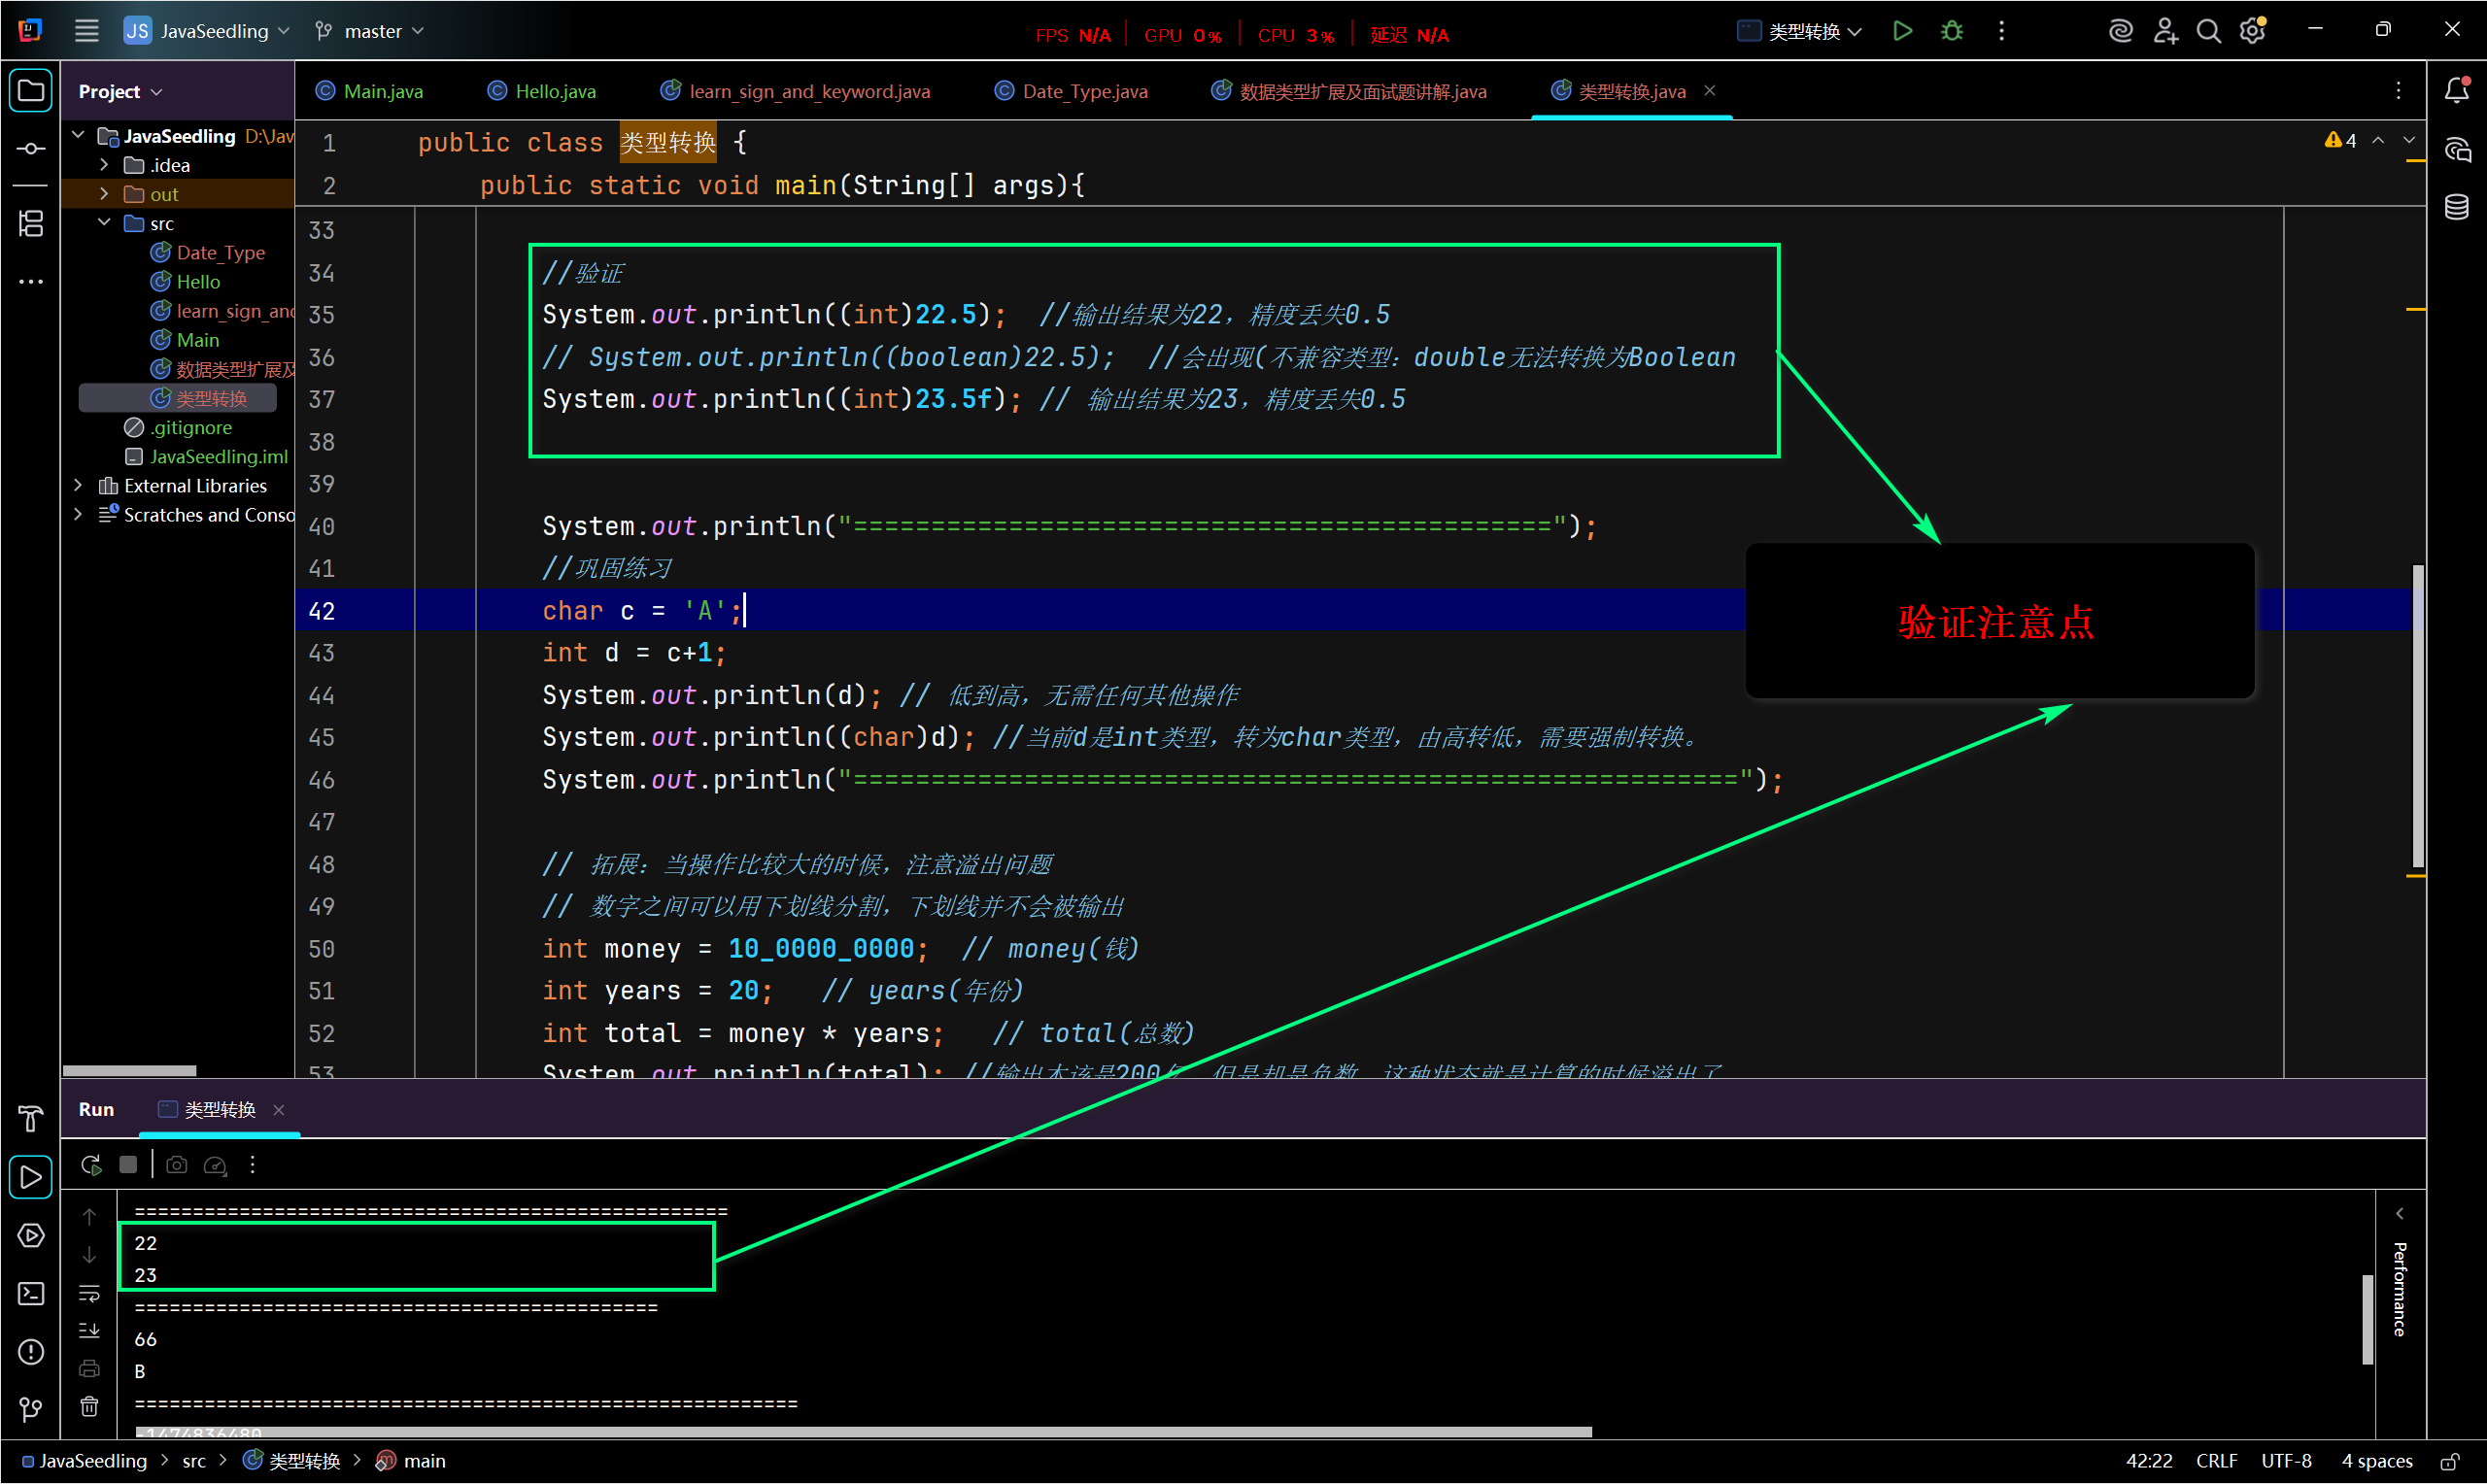Expand Scratches and Consoles
The width and height of the screenshot is (2487, 1484).
click(79, 514)
